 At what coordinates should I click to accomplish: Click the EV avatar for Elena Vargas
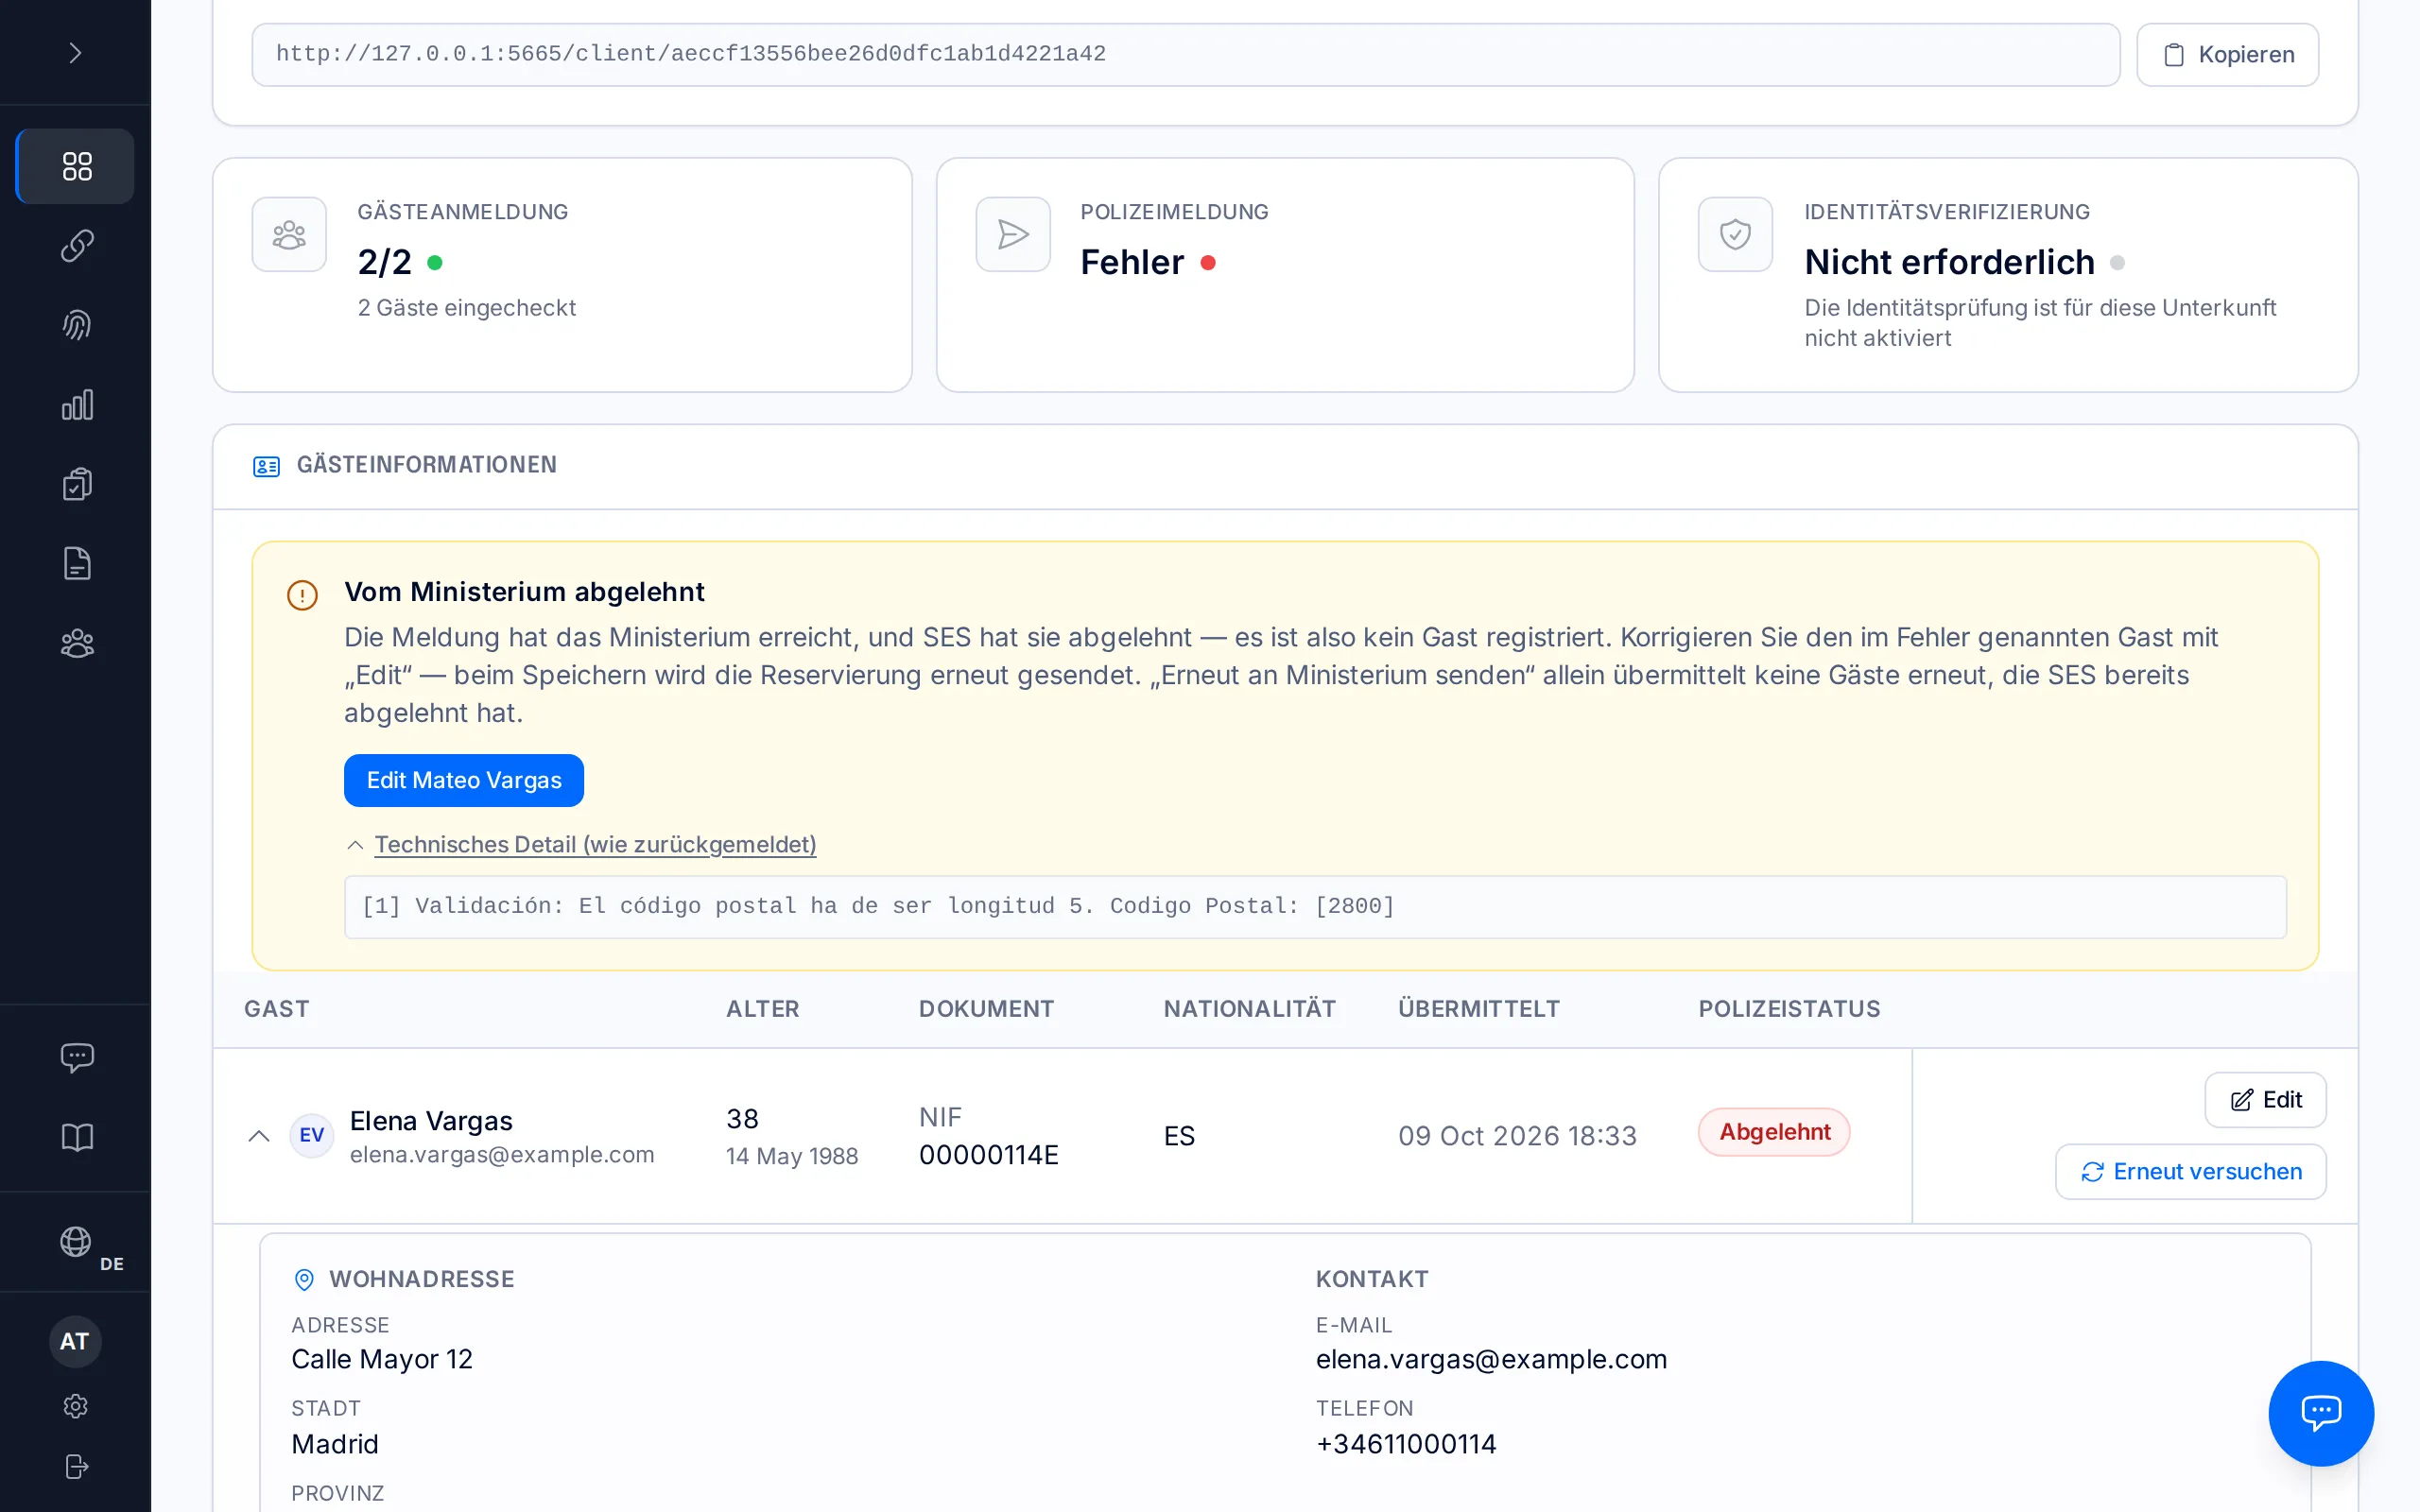pyautogui.click(x=311, y=1135)
